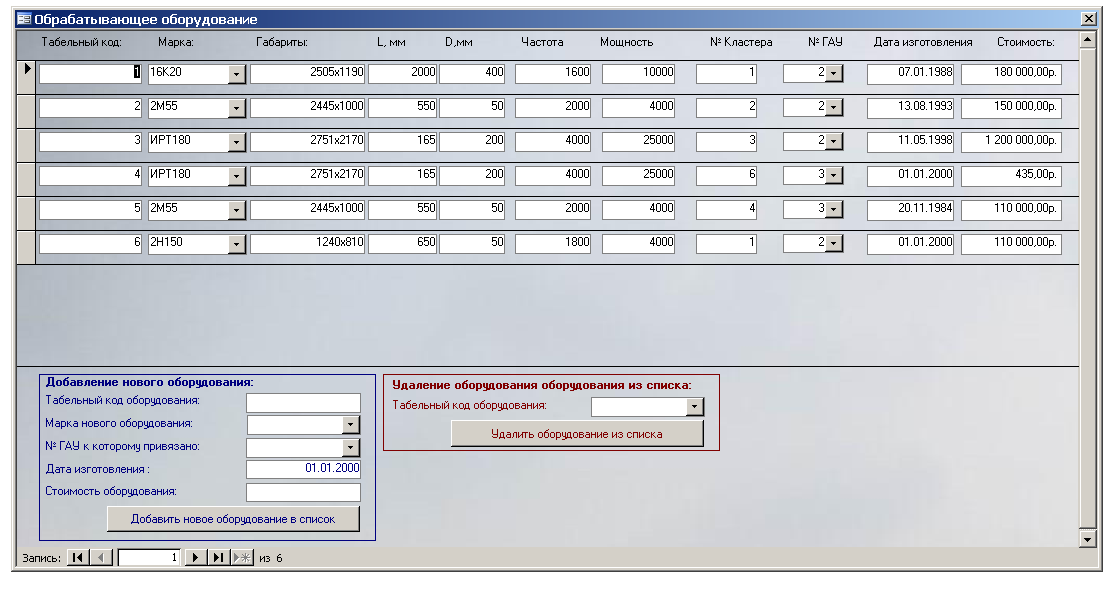This screenshot has height=595, width=1106.
Task: Click the form icon in title bar
Action: 24,19
